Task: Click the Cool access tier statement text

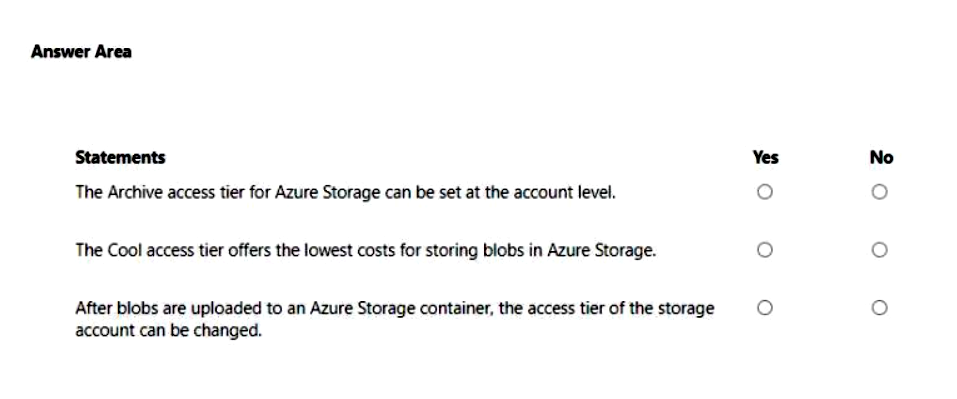Action: (366, 250)
